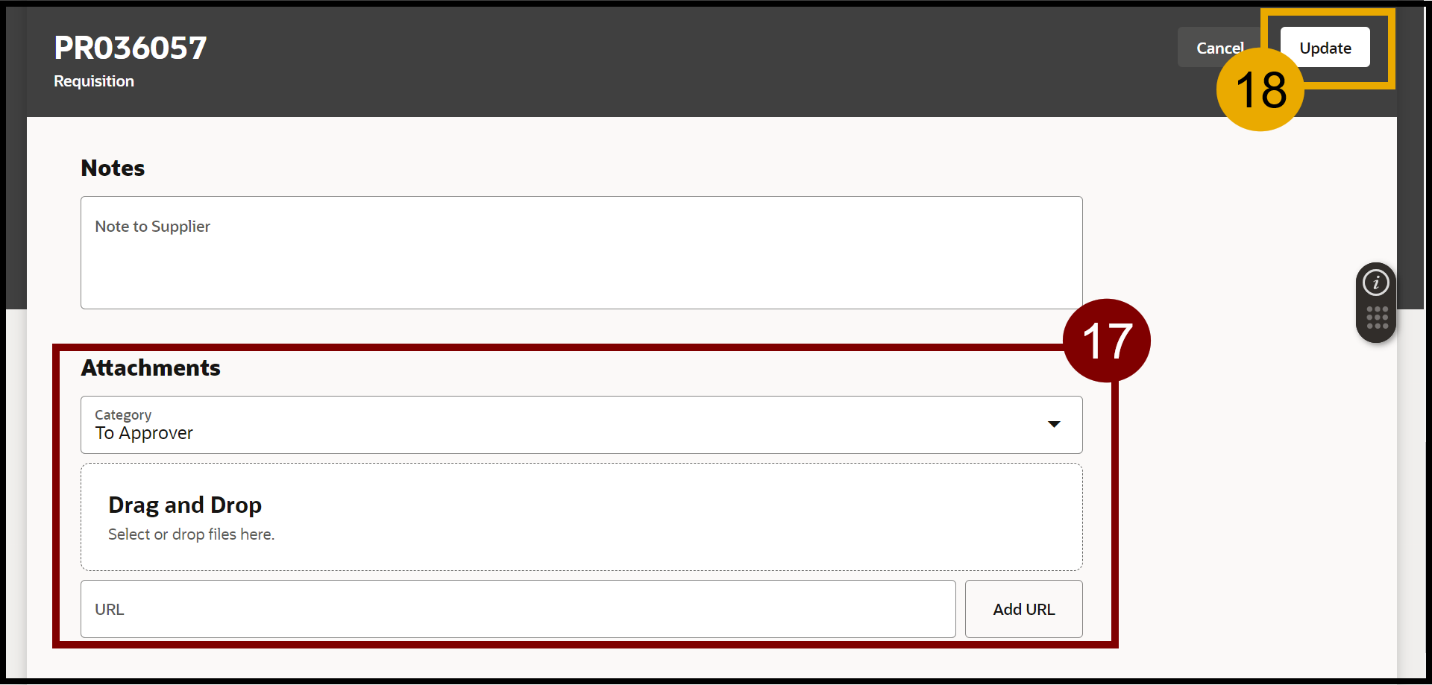
Task: Click into the URL input field
Action: click(x=517, y=609)
